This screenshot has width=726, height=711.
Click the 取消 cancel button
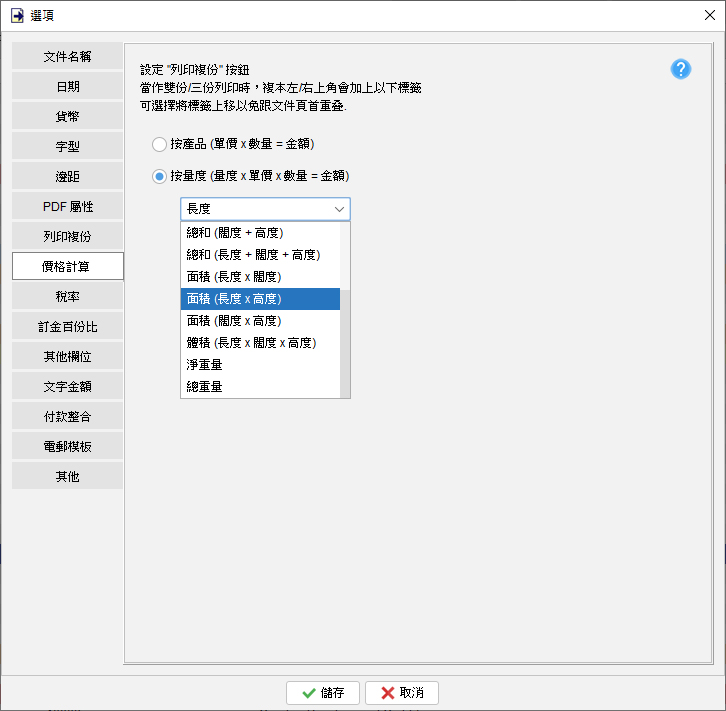pos(402,693)
